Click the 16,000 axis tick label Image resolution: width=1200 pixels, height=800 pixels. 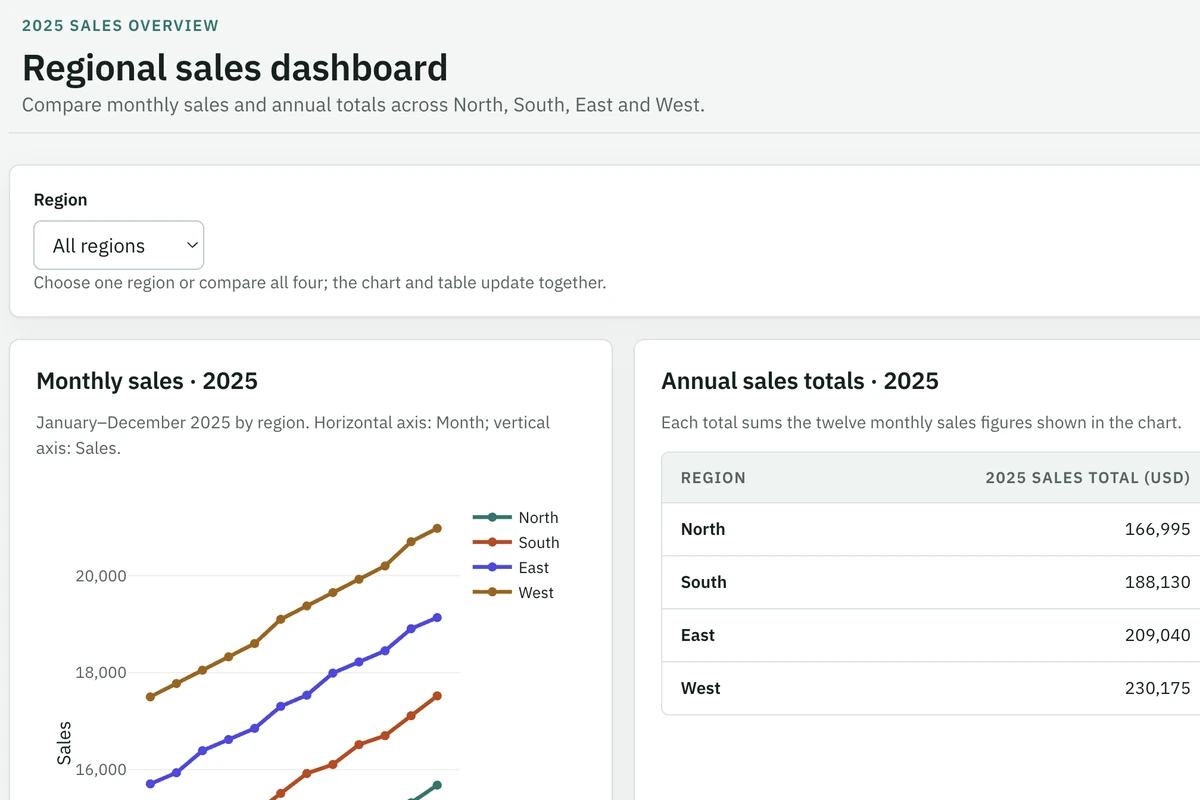(101, 770)
